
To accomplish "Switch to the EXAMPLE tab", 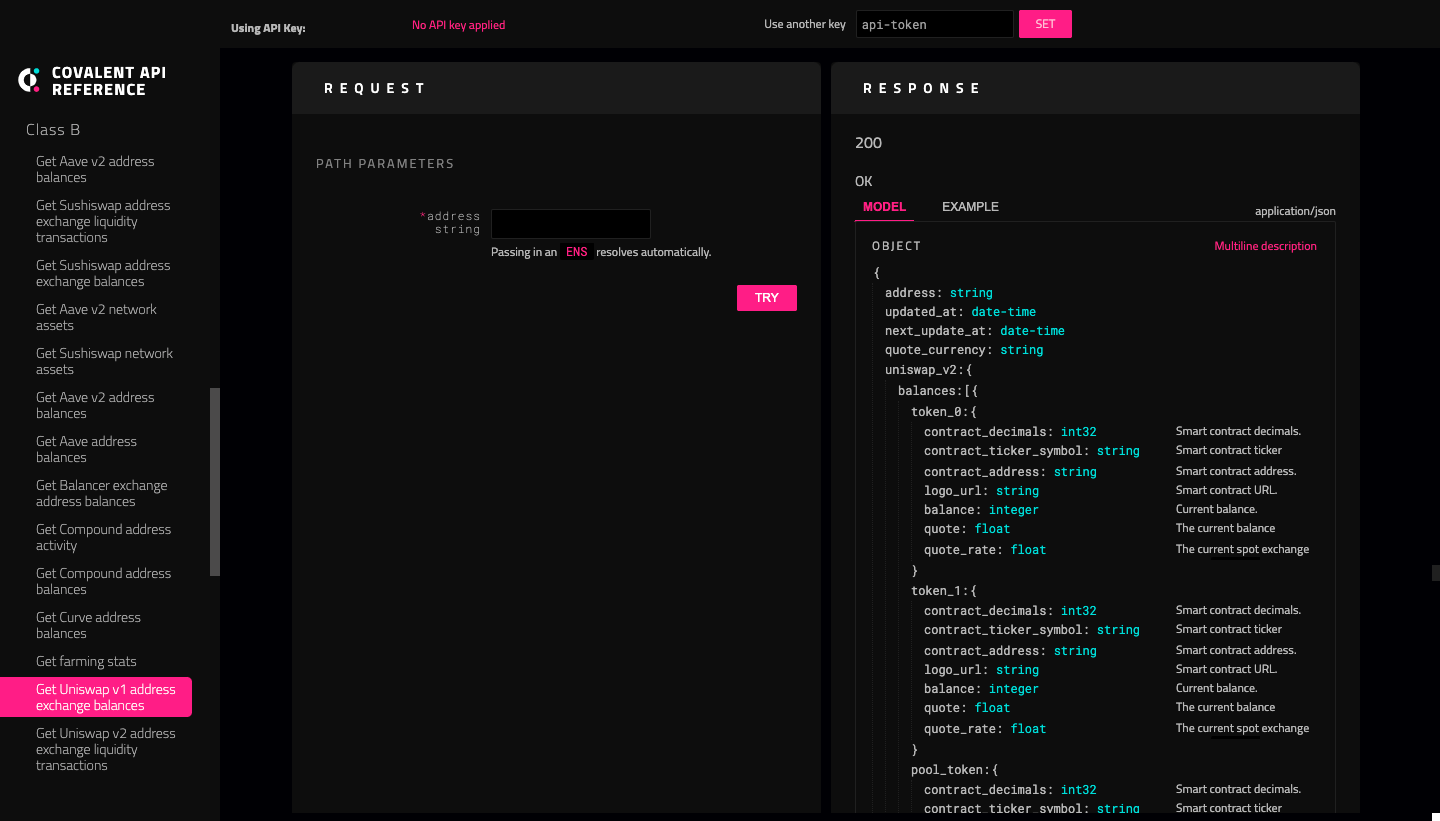I will pos(970,207).
